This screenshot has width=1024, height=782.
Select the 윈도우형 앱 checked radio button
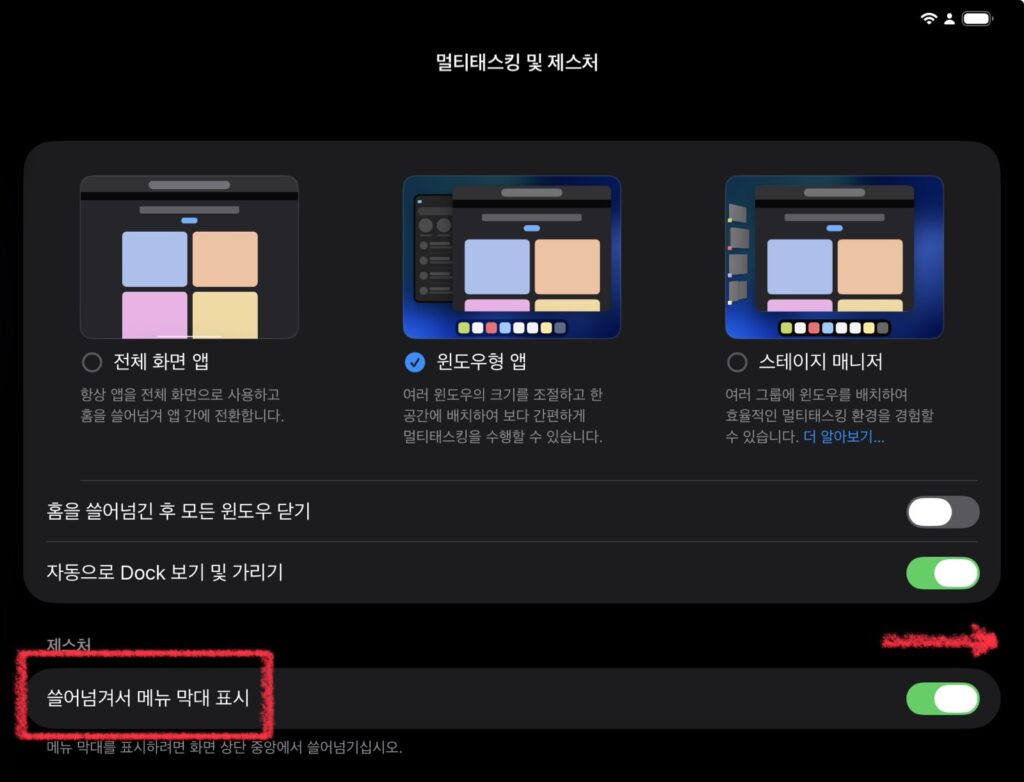coord(415,362)
